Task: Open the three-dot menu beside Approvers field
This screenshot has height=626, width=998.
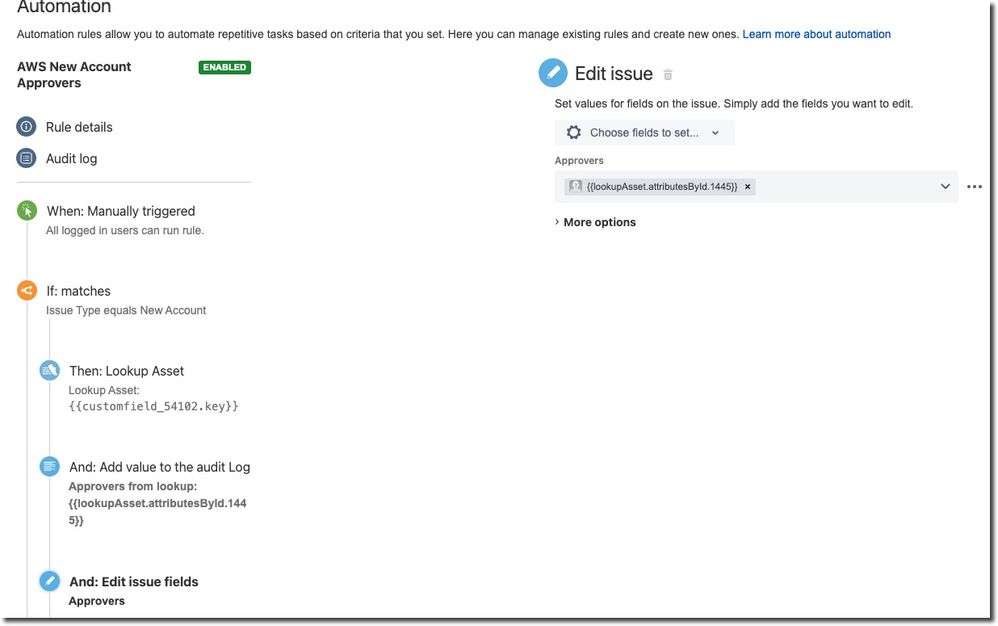Action: point(974,186)
